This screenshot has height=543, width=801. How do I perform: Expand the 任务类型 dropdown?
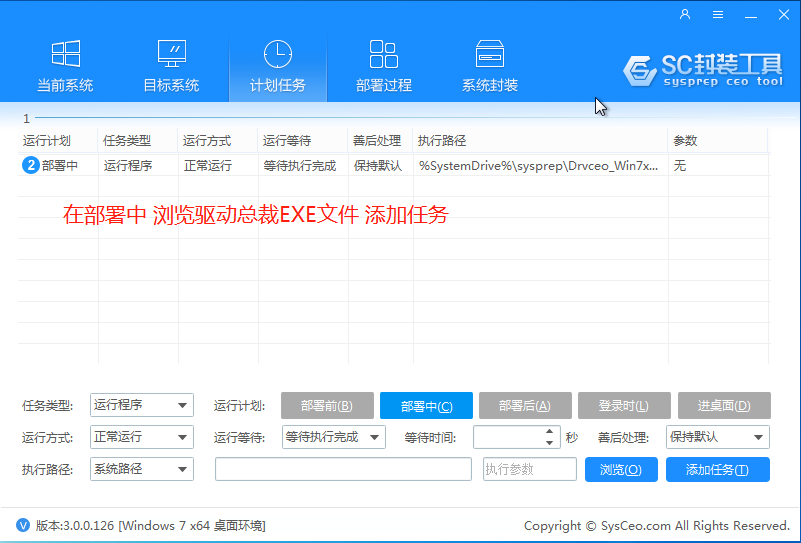tap(142, 405)
